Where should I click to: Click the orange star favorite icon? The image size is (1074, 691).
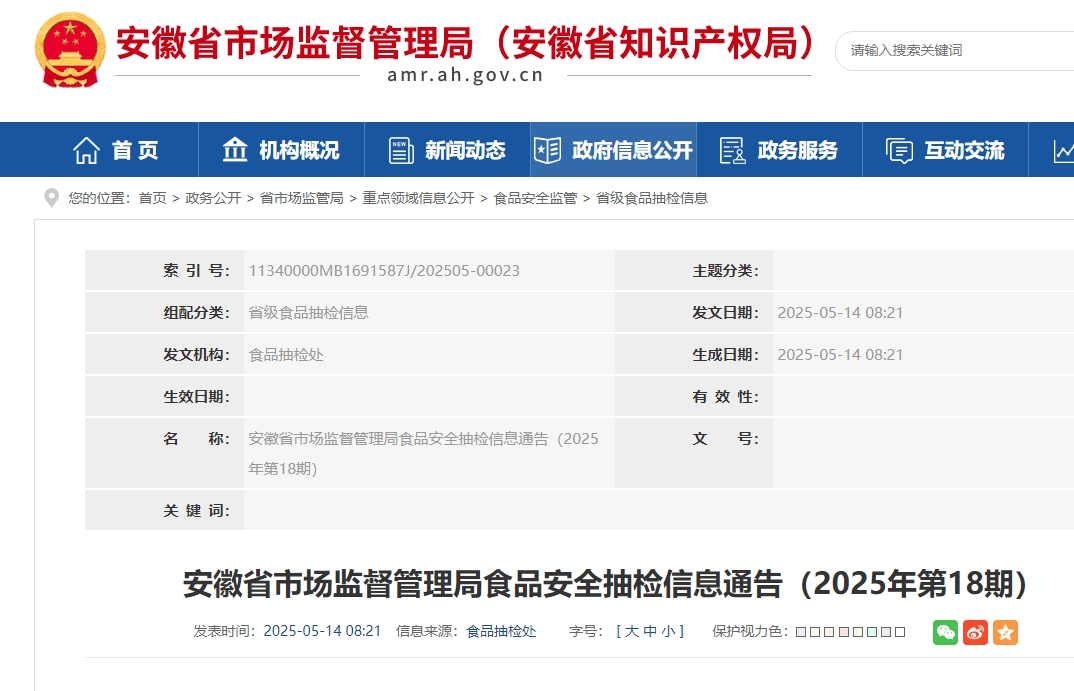coord(1005,632)
